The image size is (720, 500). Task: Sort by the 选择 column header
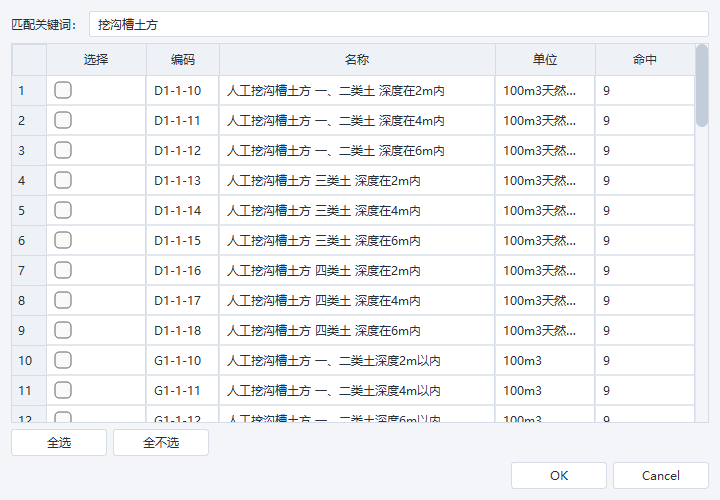pos(96,60)
